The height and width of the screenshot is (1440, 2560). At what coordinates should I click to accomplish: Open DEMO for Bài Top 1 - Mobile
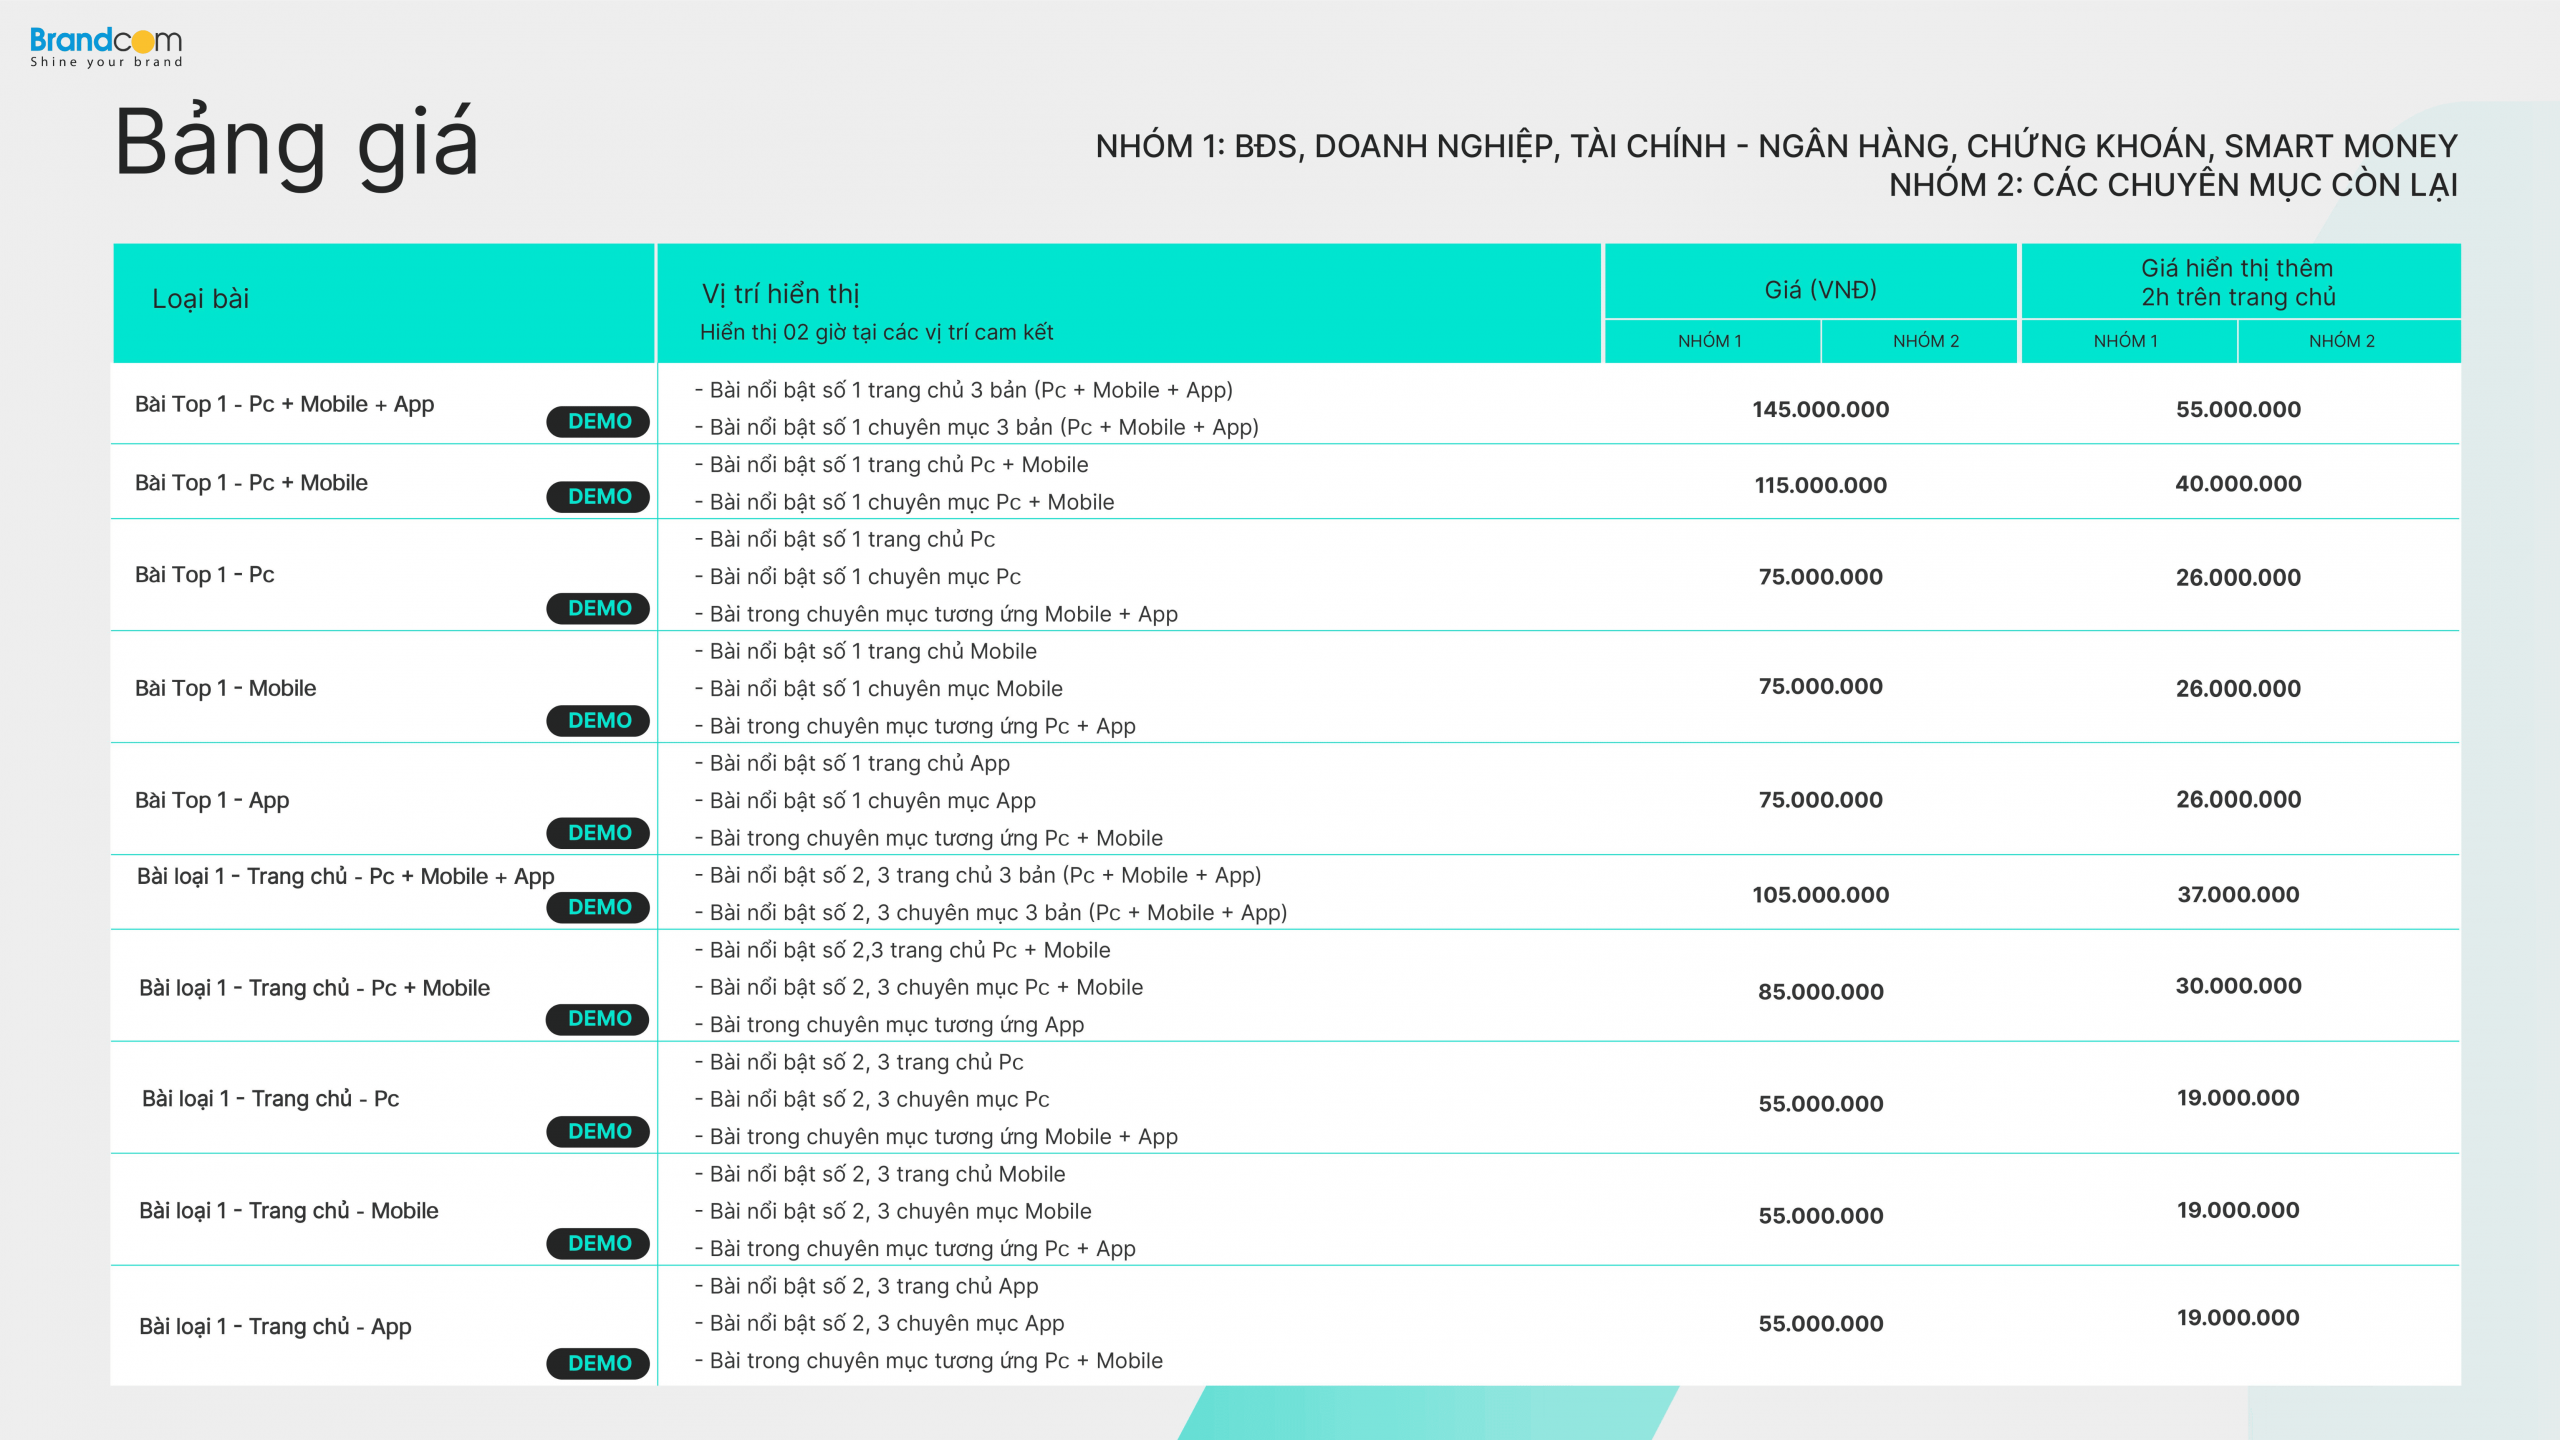pos(598,720)
